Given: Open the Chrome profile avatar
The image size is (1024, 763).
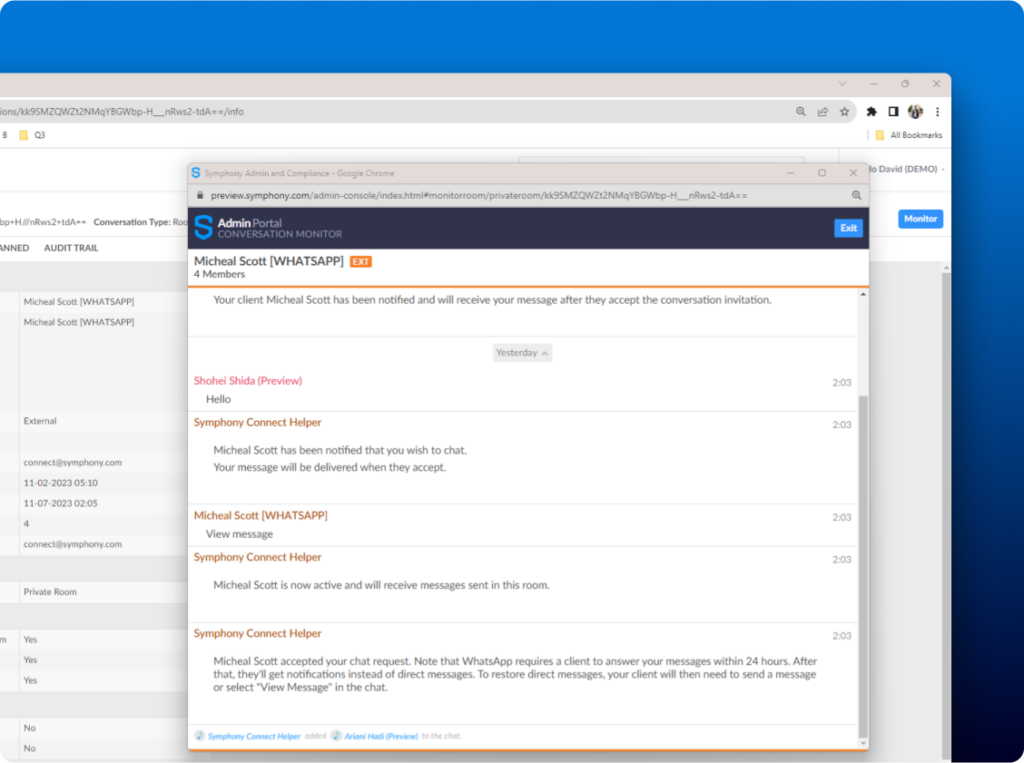Looking at the screenshot, I should [x=916, y=112].
